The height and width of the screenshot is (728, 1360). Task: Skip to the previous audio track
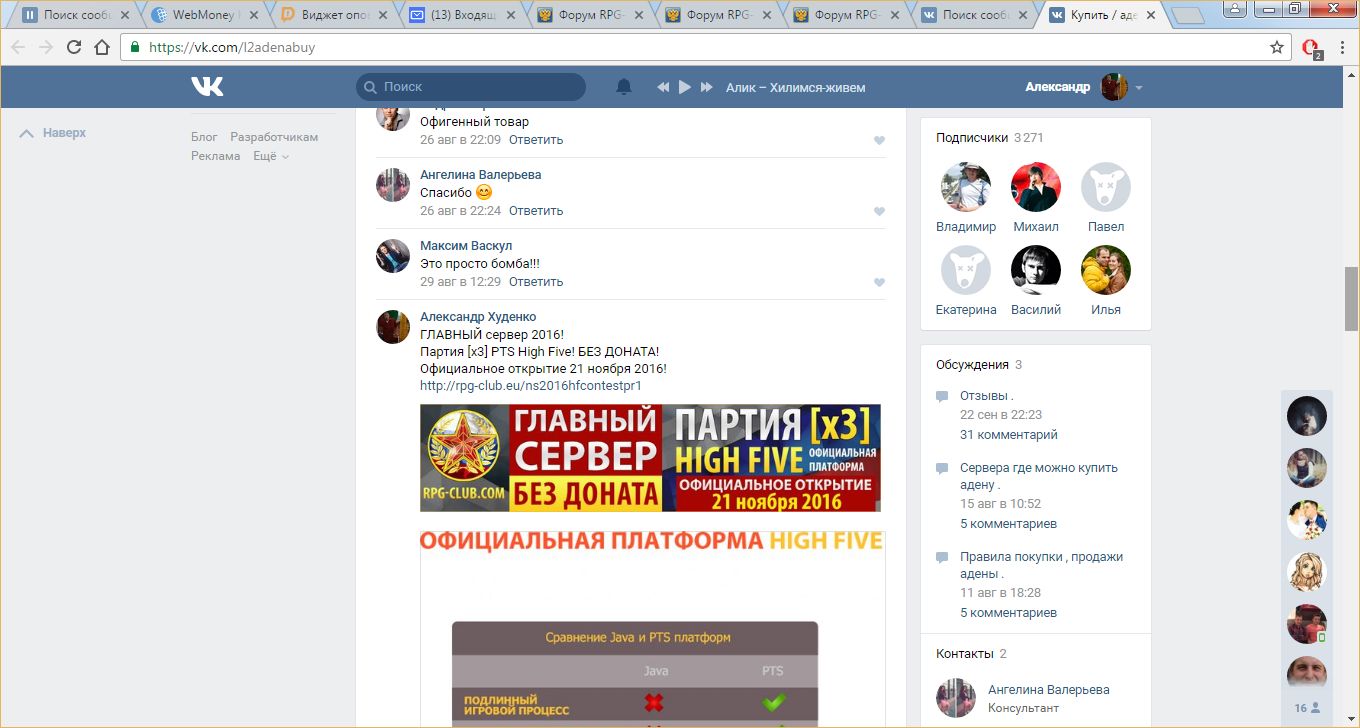[662, 87]
